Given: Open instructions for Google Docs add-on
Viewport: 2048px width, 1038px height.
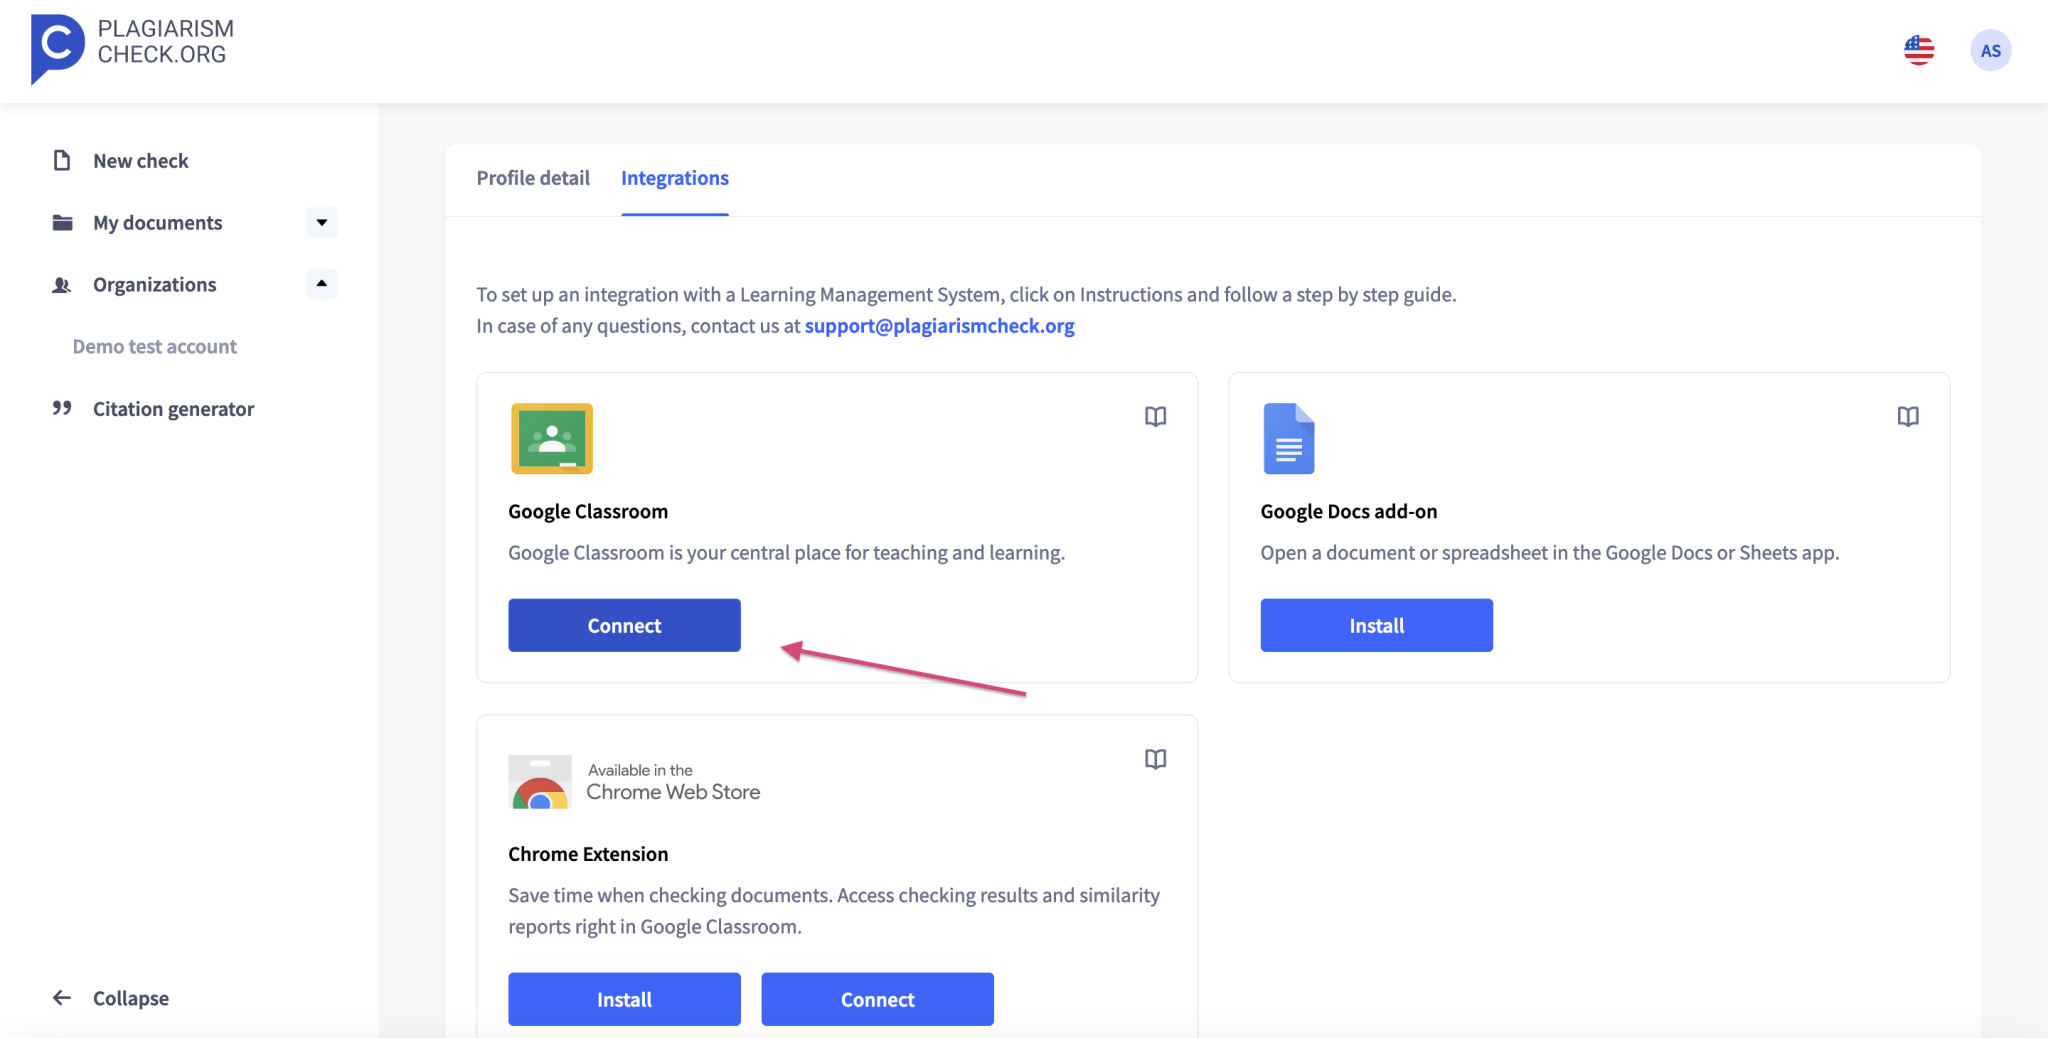Looking at the screenshot, I should [x=1908, y=416].
